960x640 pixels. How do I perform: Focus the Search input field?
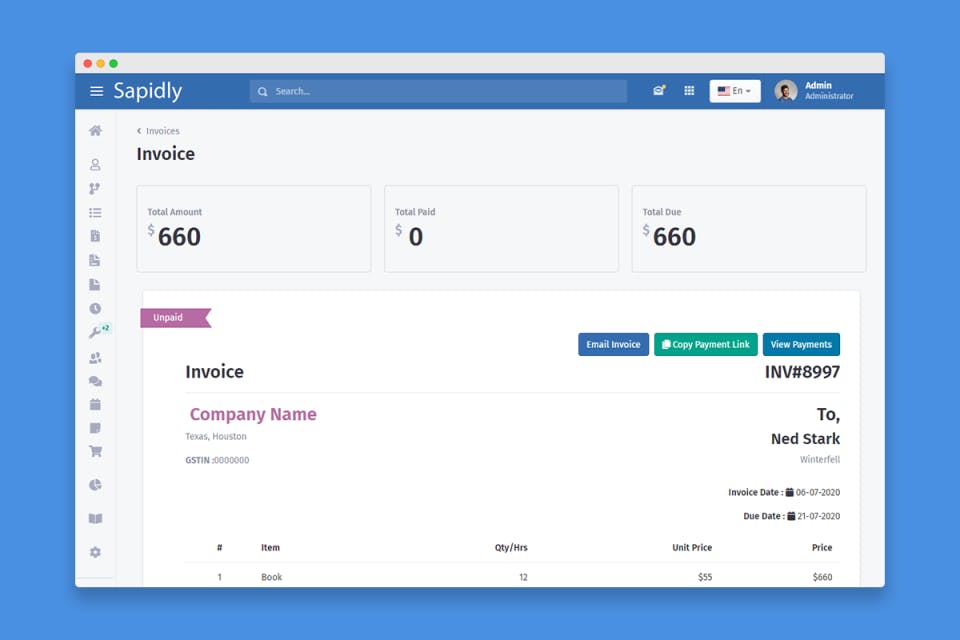pyautogui.click(x=438, y=91)
